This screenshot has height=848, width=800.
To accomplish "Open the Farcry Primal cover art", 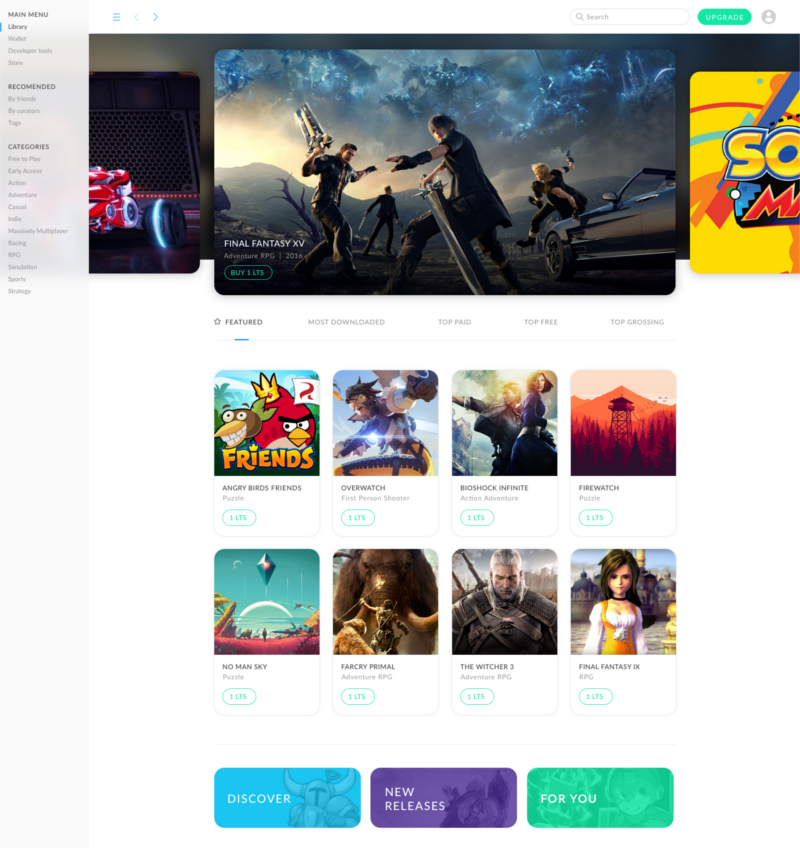I will 385,602.
